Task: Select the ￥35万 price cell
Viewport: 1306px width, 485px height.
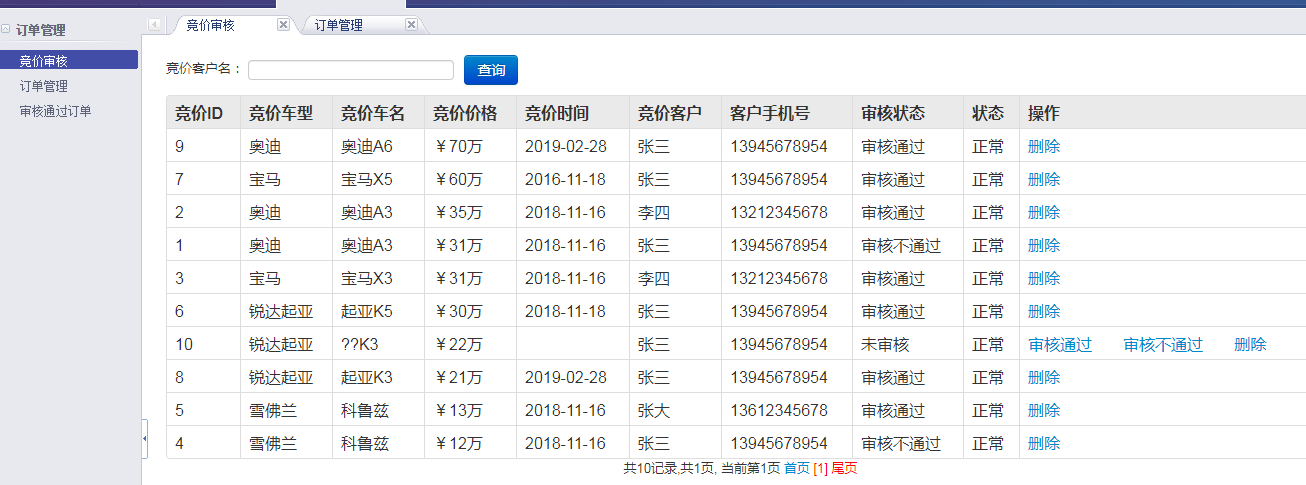Action: click(x=470, y=213)
